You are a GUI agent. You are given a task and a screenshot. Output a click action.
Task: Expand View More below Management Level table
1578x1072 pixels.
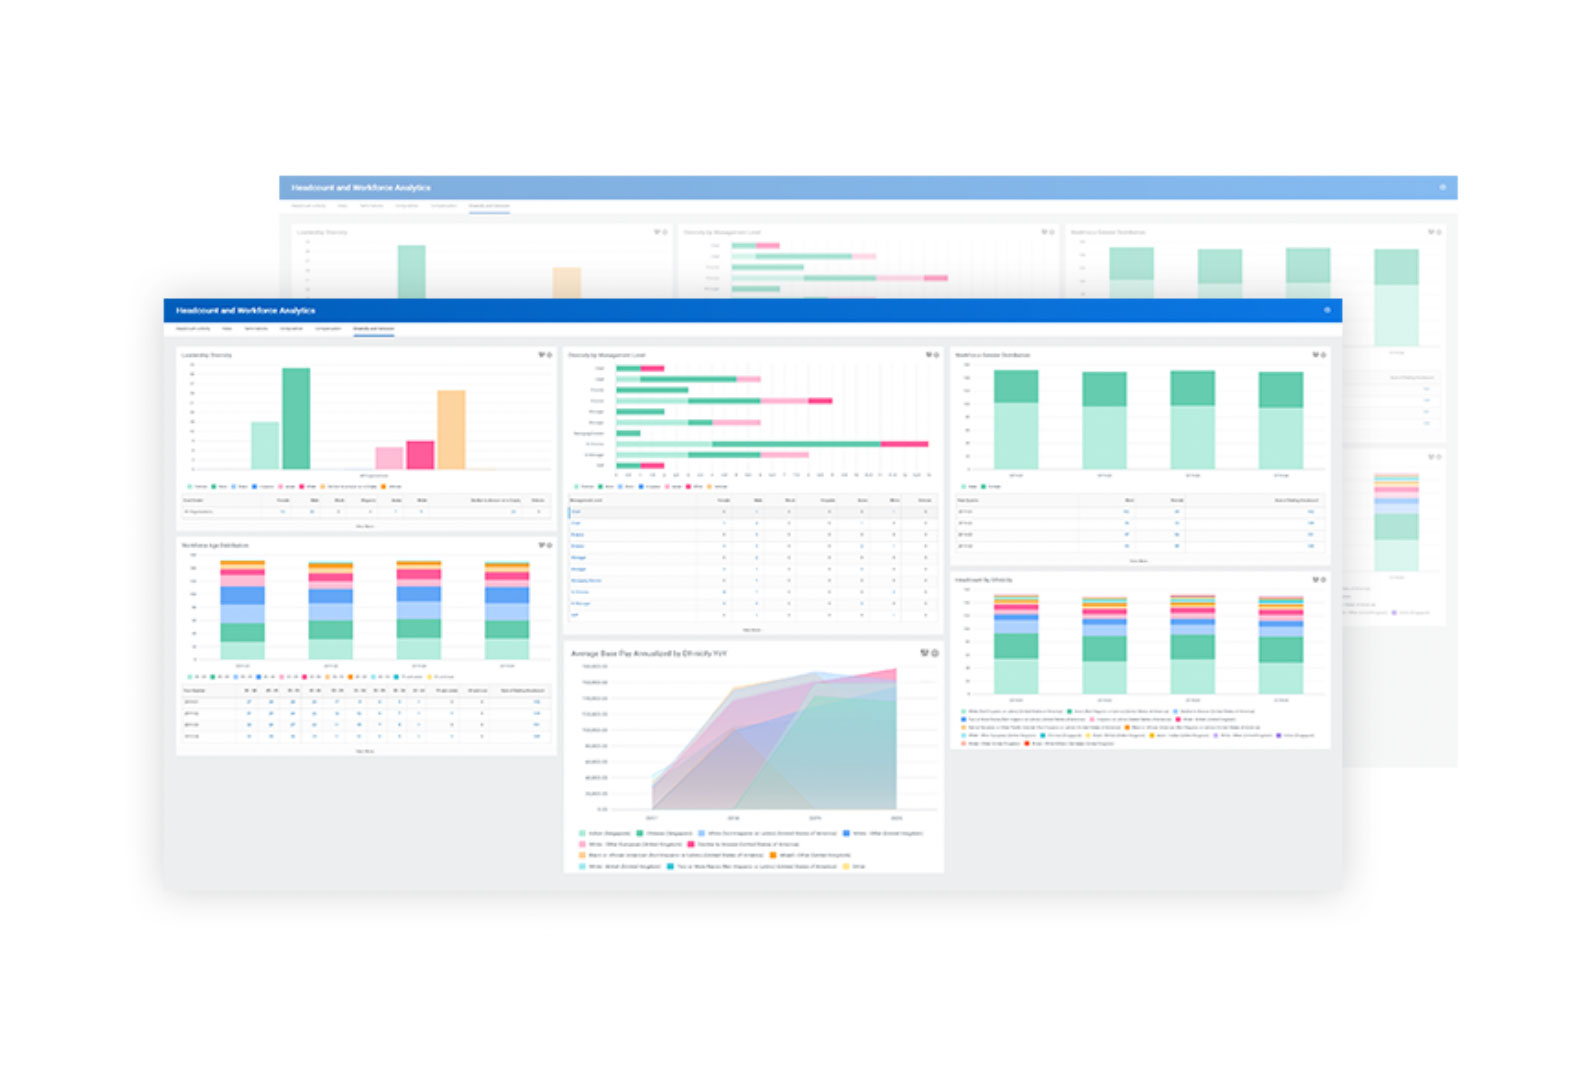[752, 630]
